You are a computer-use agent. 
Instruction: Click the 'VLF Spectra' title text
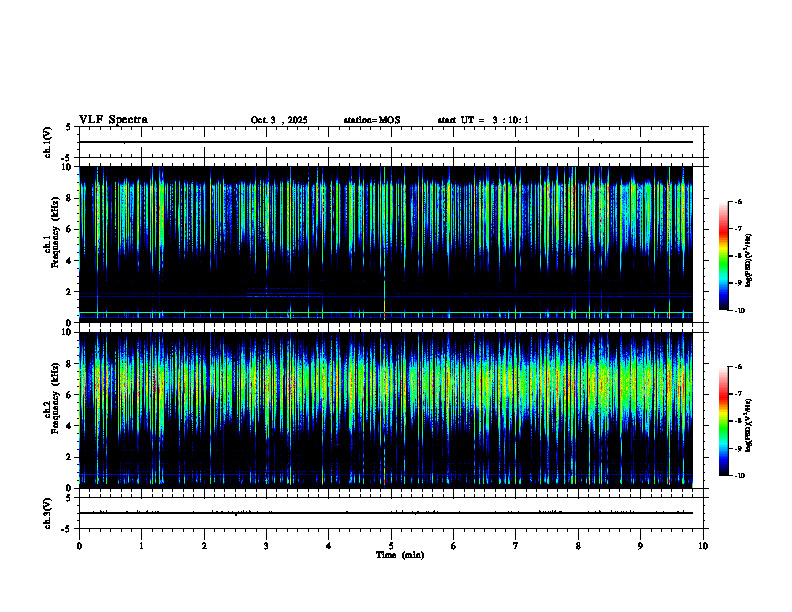click(x=113, y=120)
